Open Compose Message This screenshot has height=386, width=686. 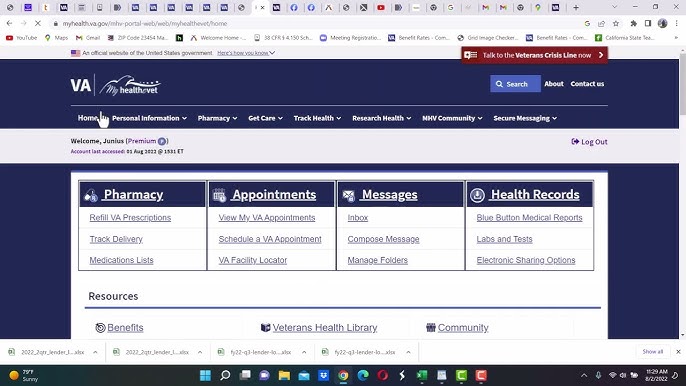(383, 239)
